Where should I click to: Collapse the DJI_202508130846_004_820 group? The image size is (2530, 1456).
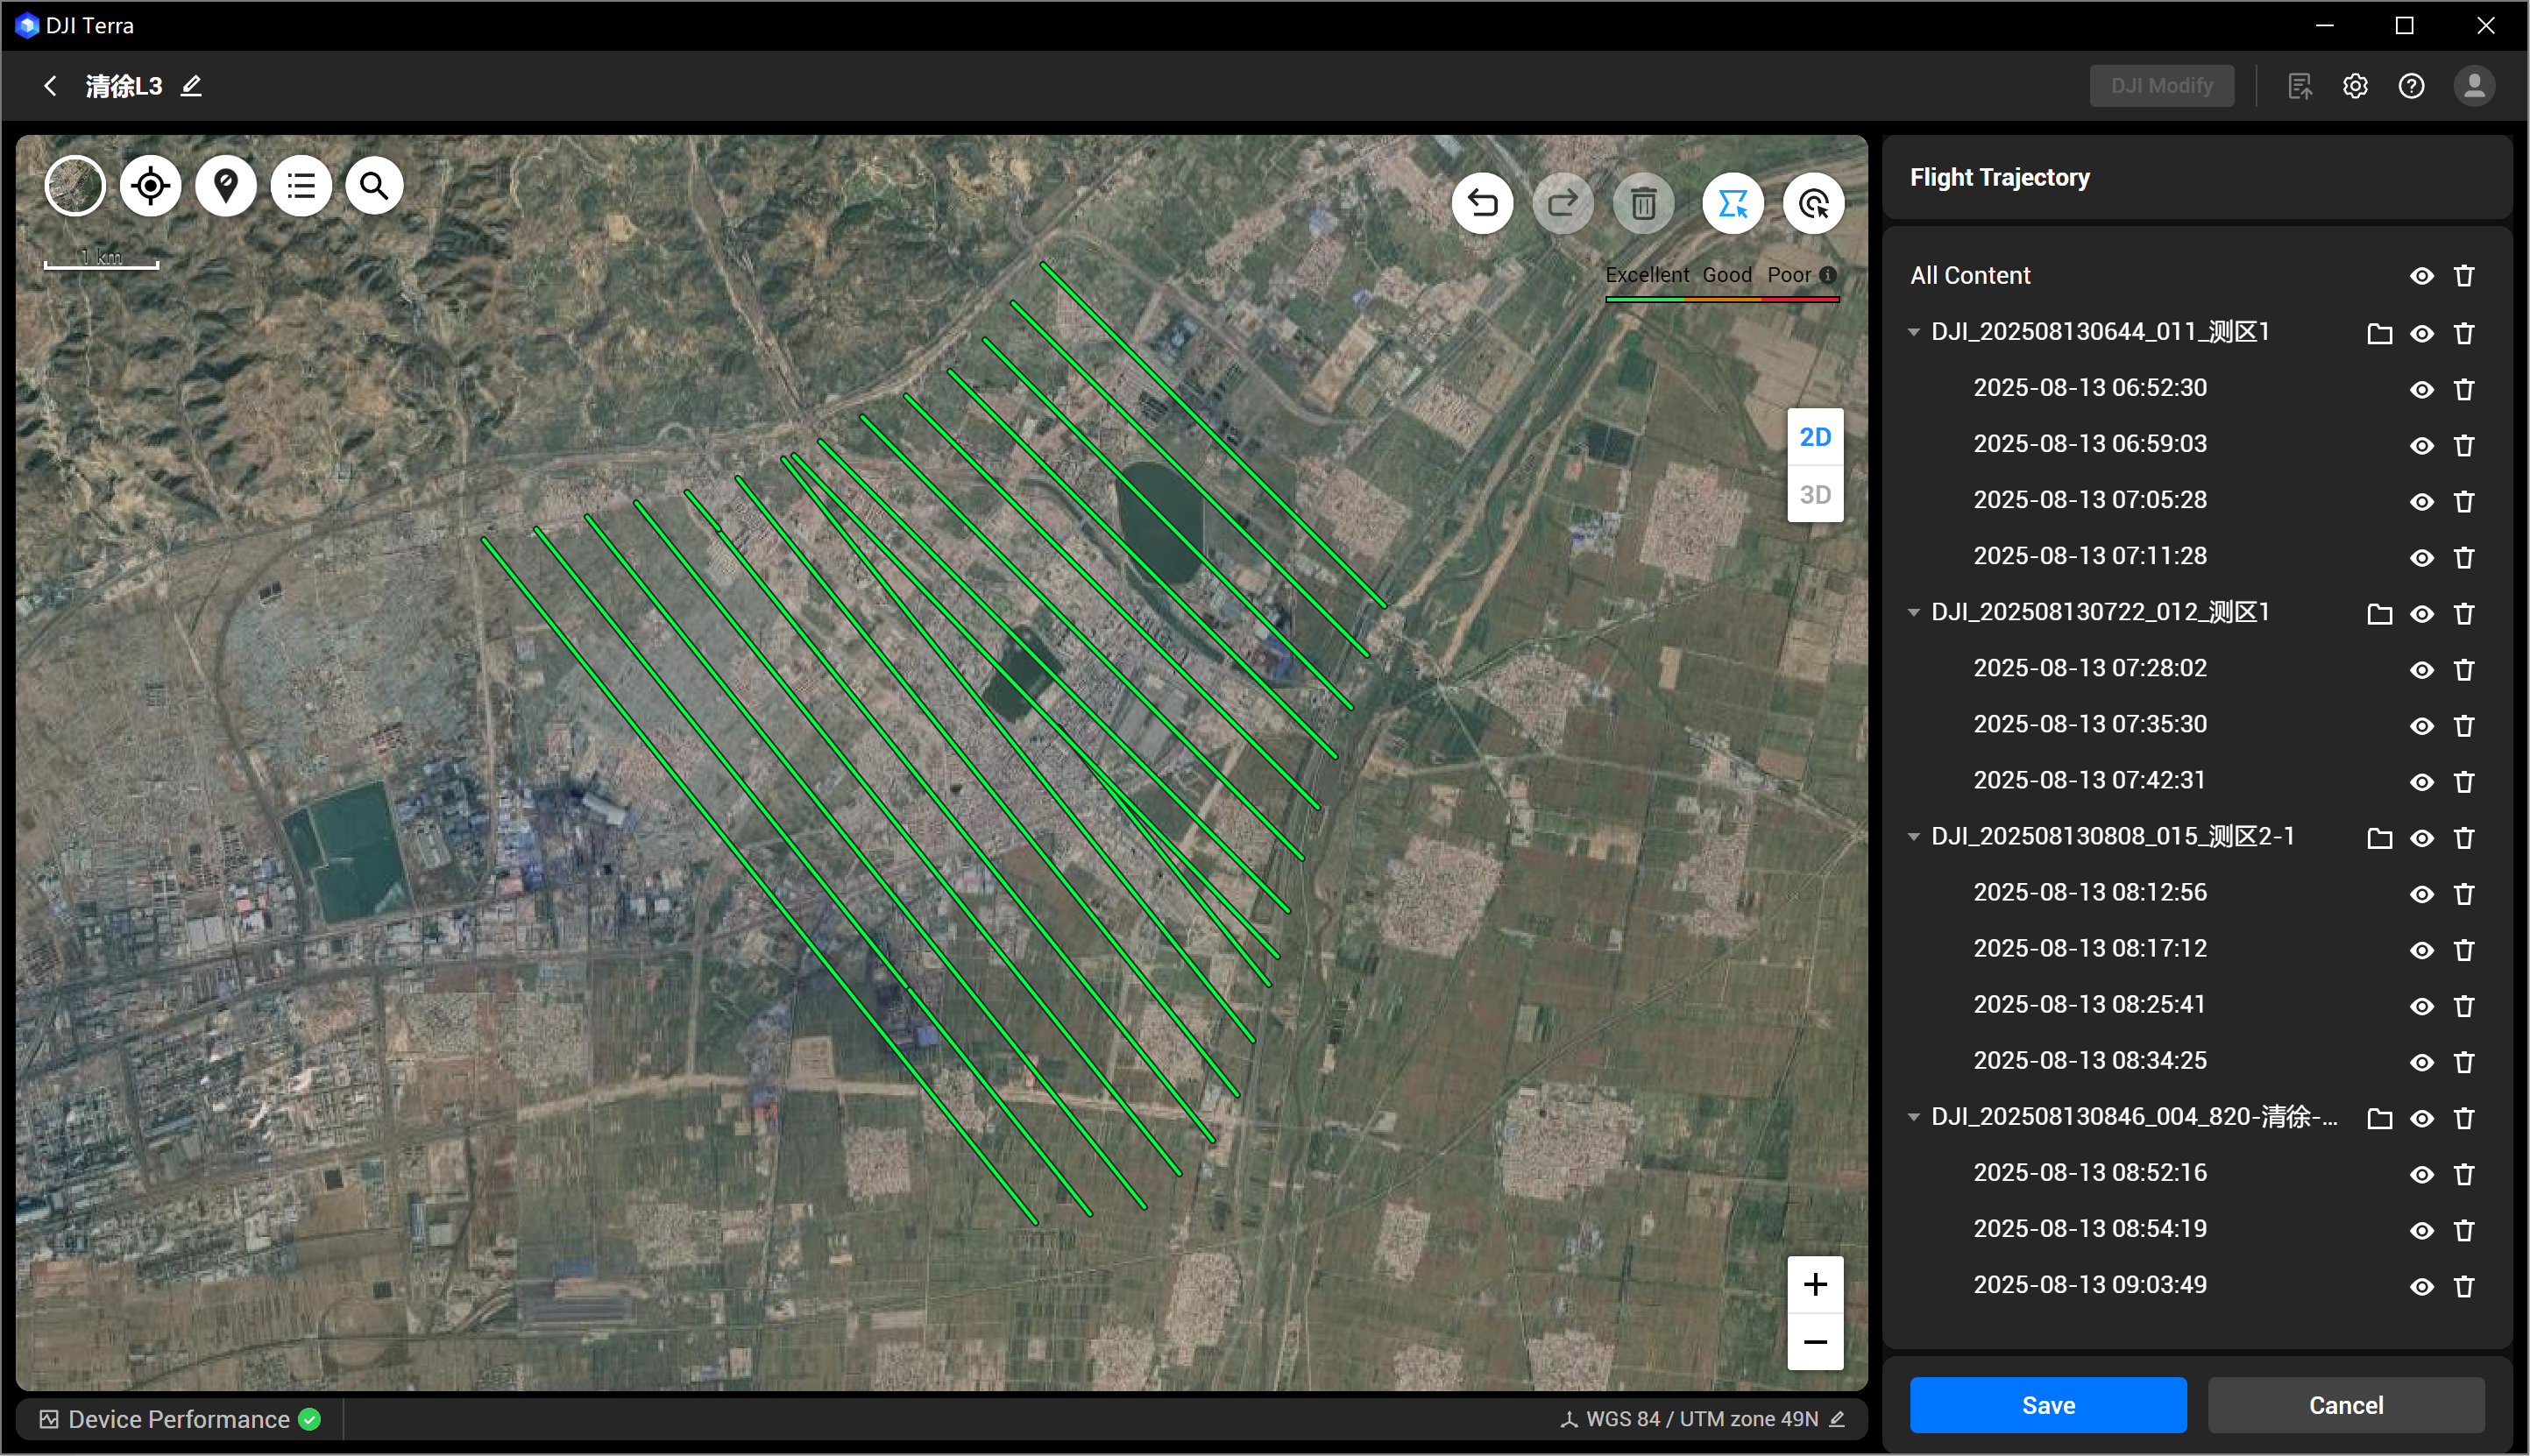click(1913, 1117)
